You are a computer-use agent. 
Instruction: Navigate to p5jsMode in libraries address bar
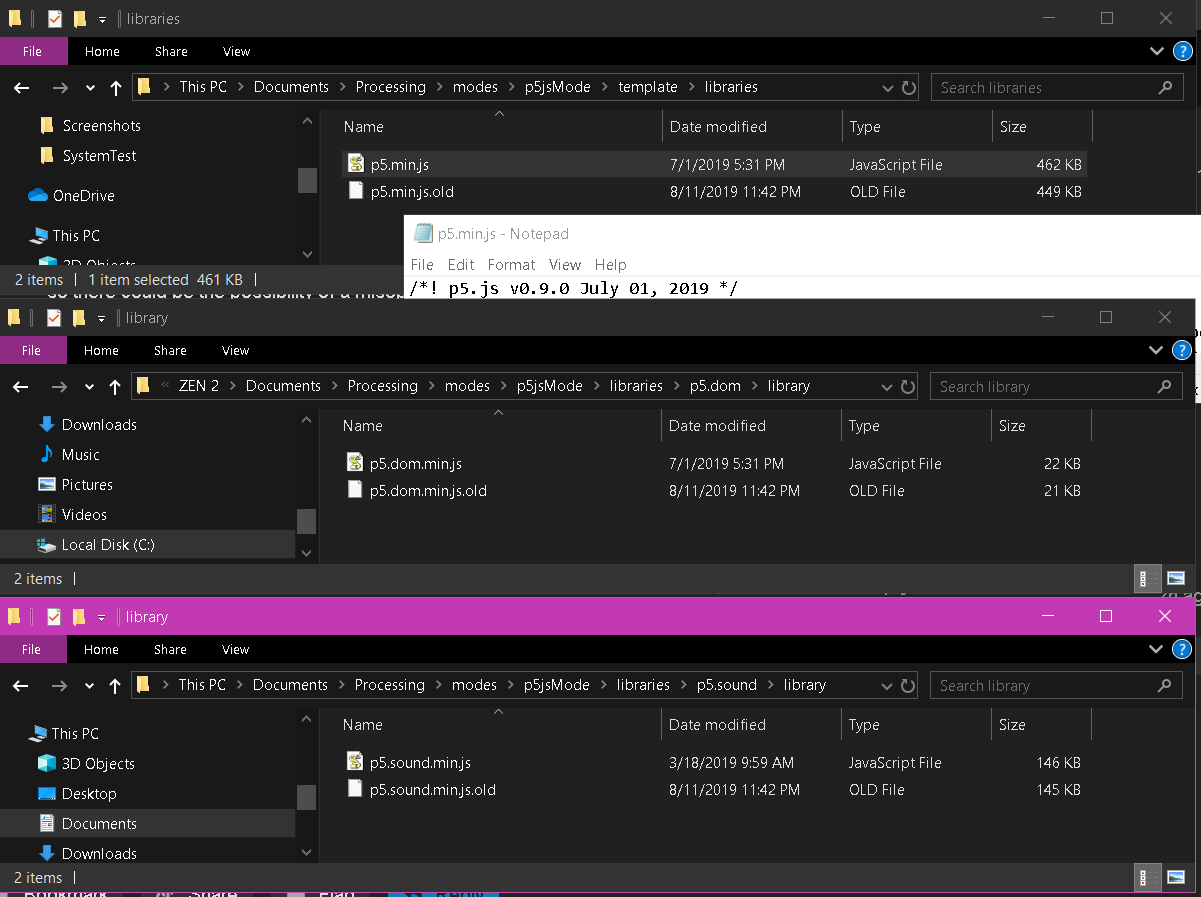point(558,87)
